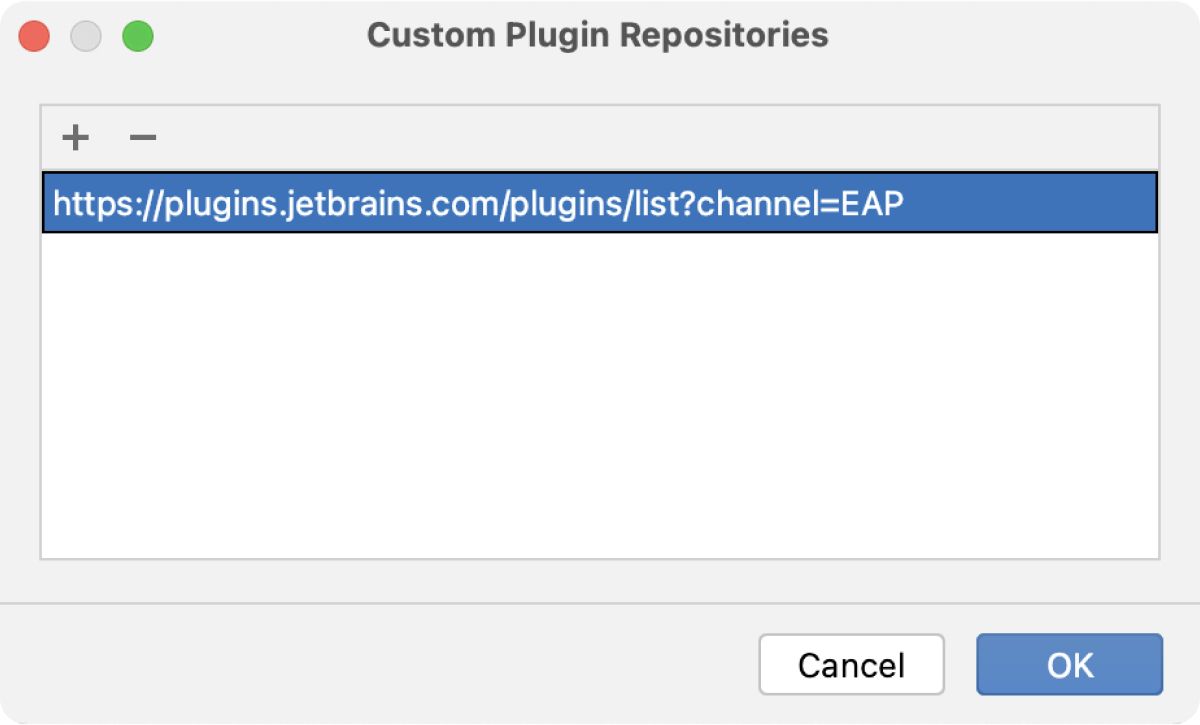Screen dimensions: 1200x725
Task: Click the Custom Plugin Repositories title text
Action: 597,36
